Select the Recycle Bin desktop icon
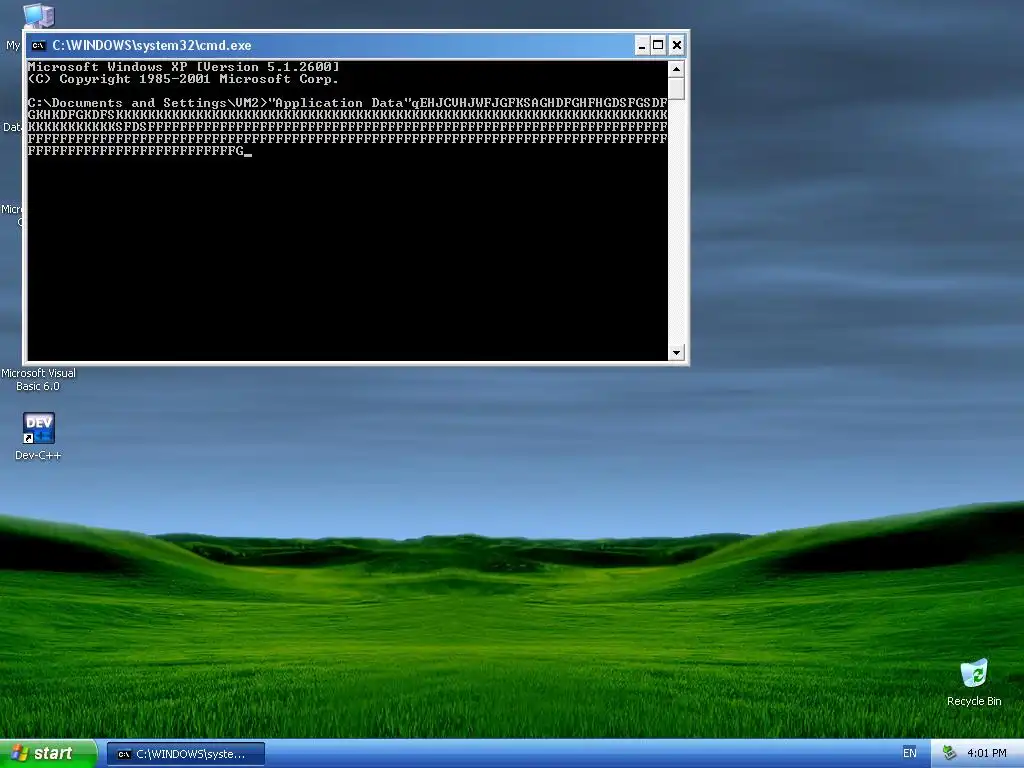Image resolution: width=1024 pixels, height=768 pixels. click(x=974, y=673)
